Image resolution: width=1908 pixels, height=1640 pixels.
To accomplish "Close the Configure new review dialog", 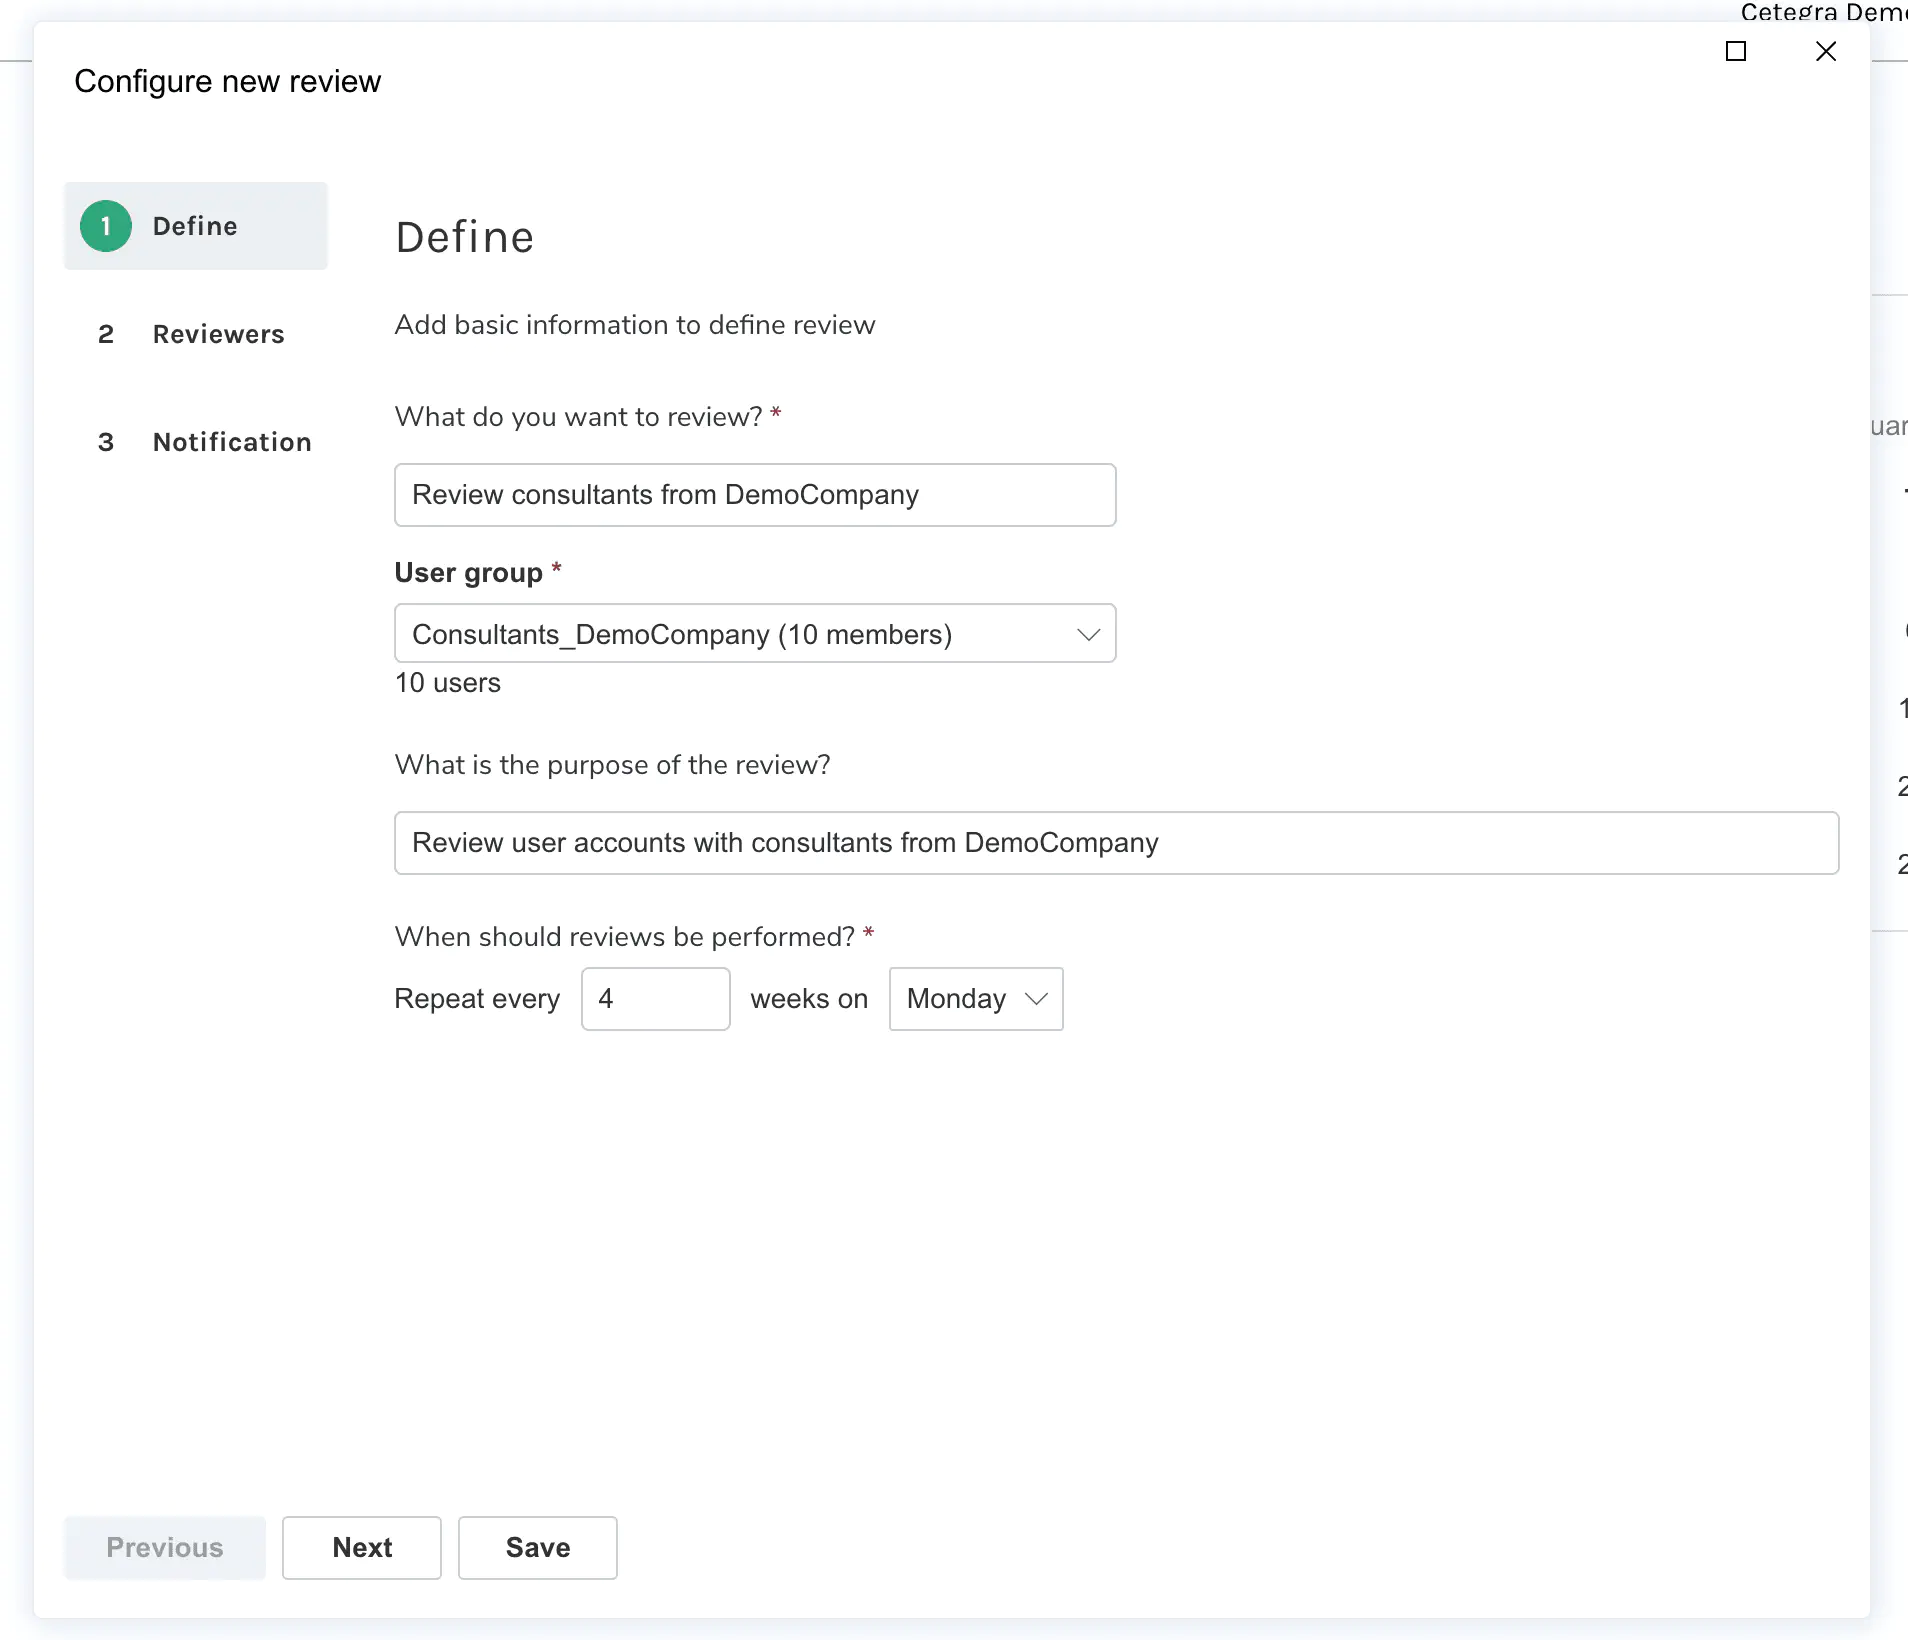I will (1825, 51).
